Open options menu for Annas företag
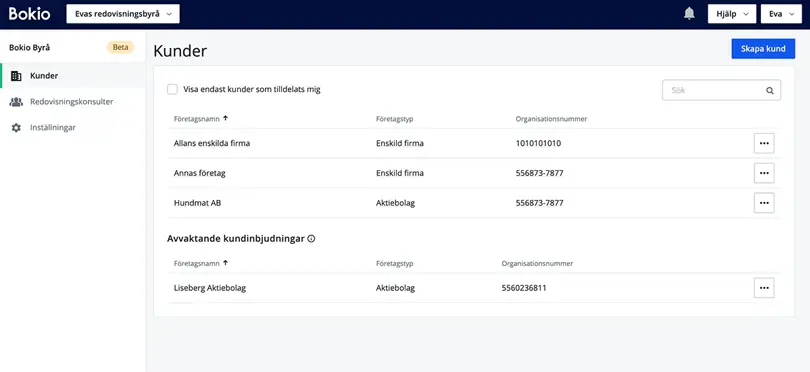 pos(764,173)
